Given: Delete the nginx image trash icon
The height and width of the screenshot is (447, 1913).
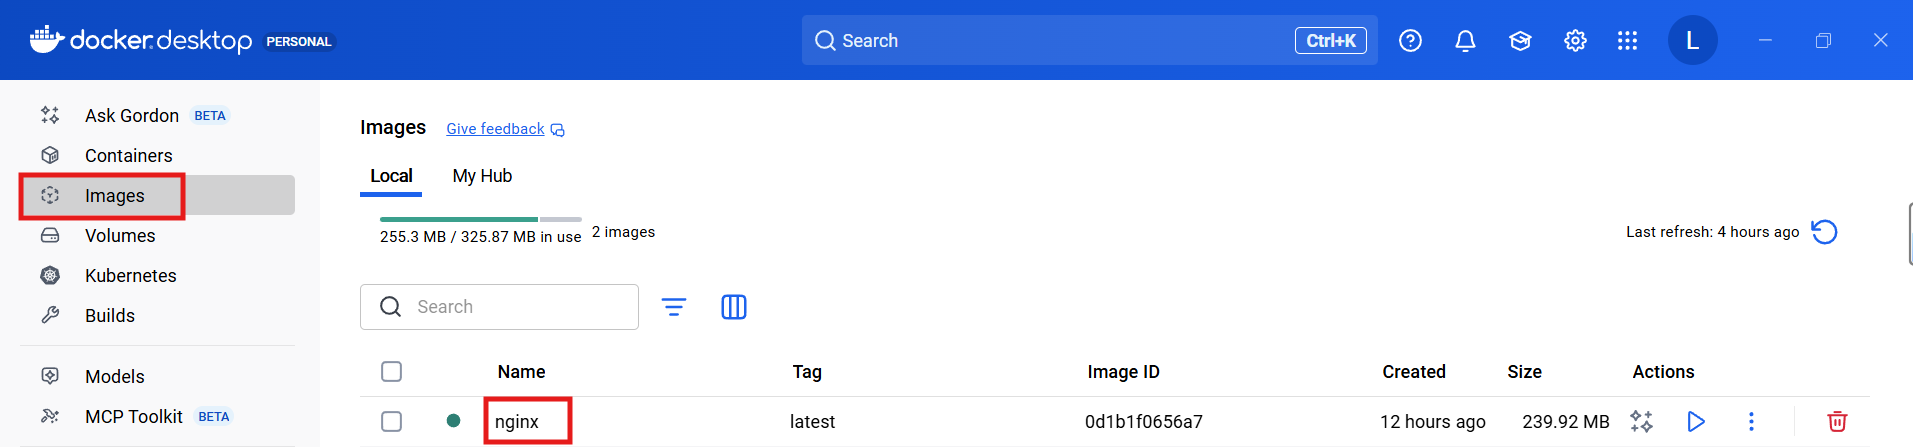Looking at the screenshot, I should pyautogui.click(x=1837, y=421).
